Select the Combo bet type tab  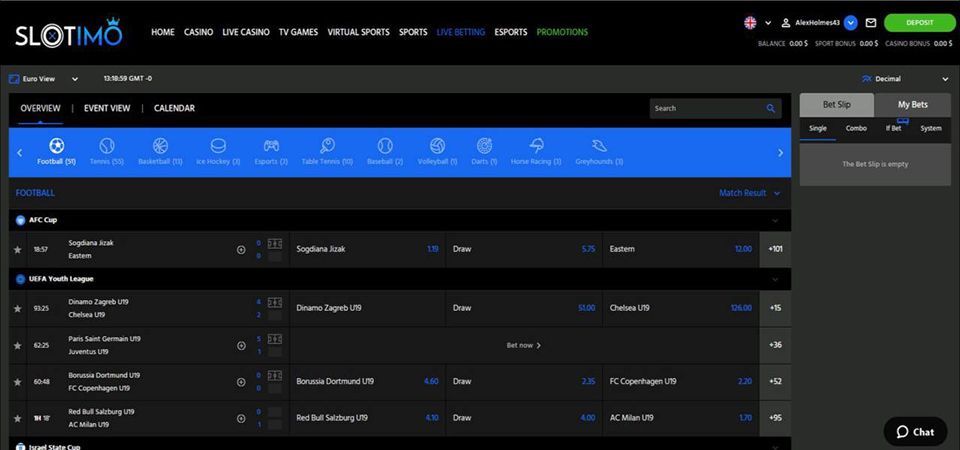point(856,129)
